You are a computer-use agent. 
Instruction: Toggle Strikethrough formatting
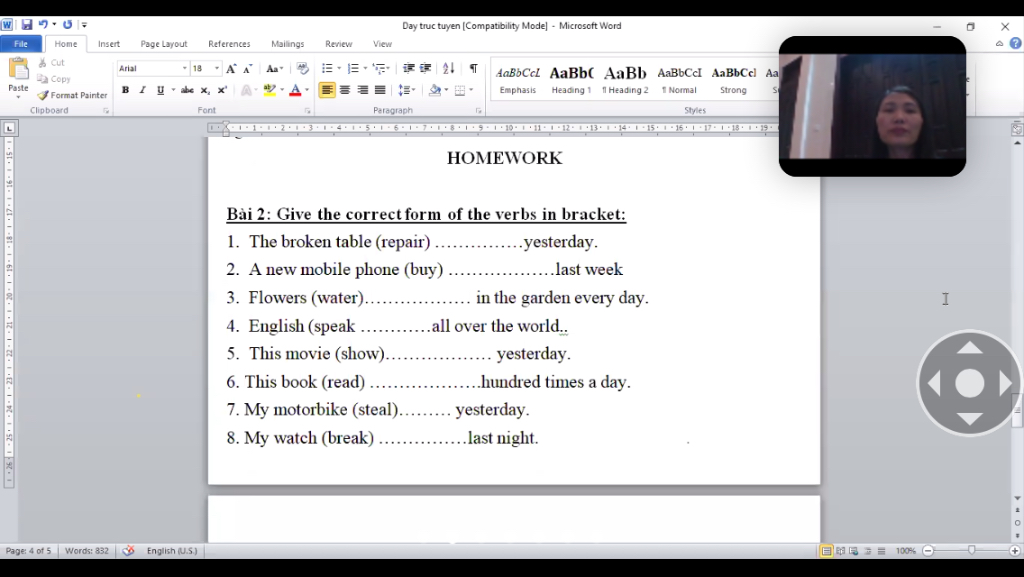click(x=187, y=90)
